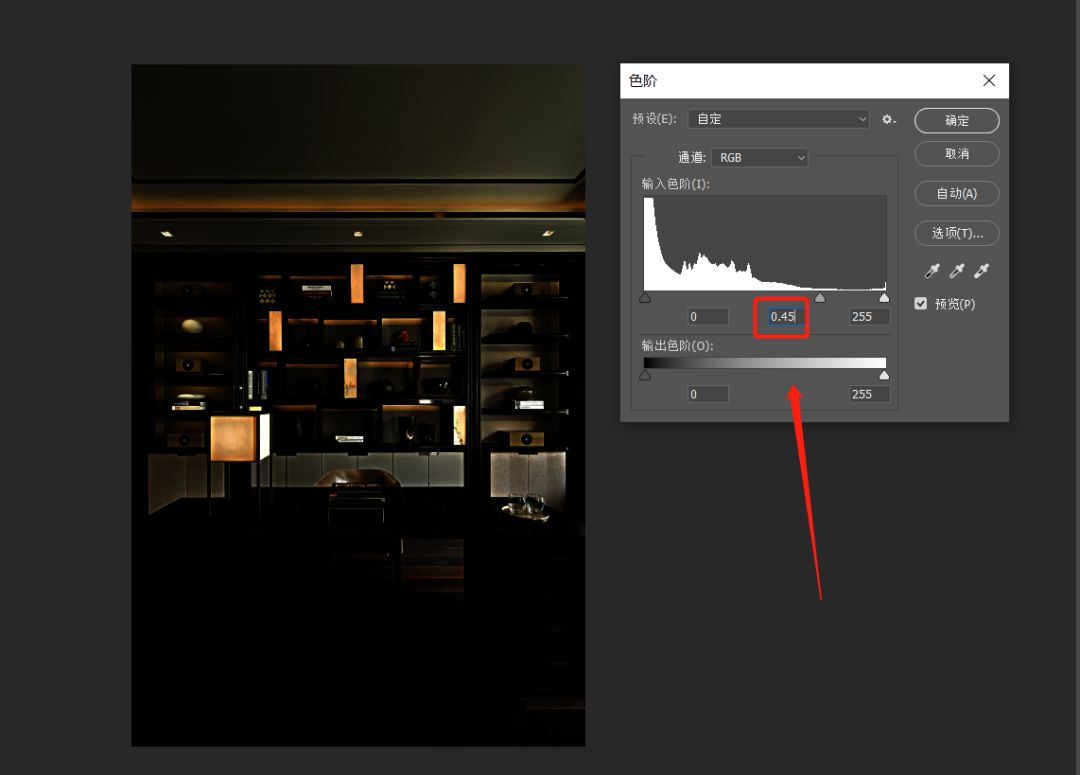Image resolution: width=1080 pixels, height=775 pixels.
Task: Click the output levels shadow slider triangle
Action: [645, 375]
